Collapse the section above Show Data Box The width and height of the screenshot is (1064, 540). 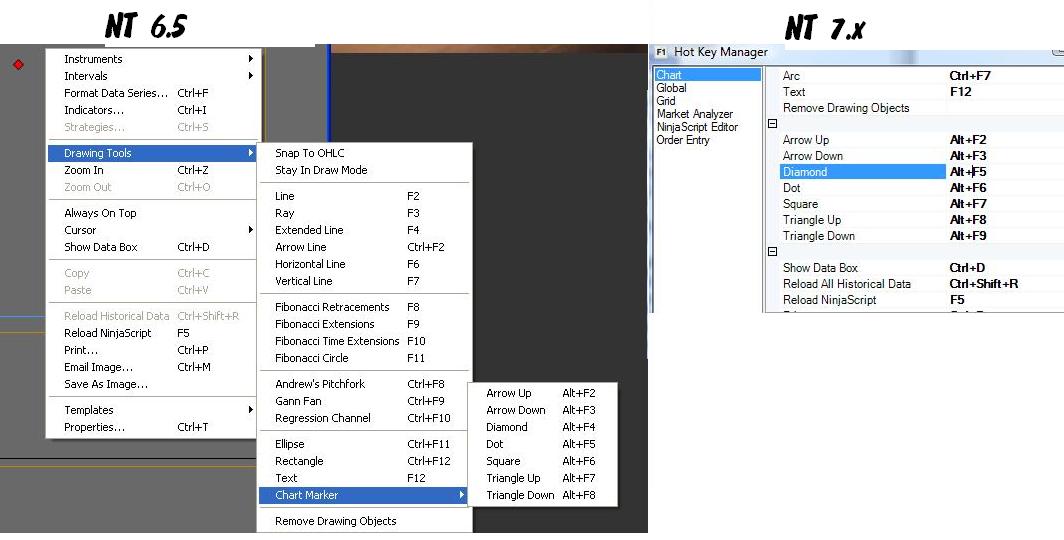point(772,252)
